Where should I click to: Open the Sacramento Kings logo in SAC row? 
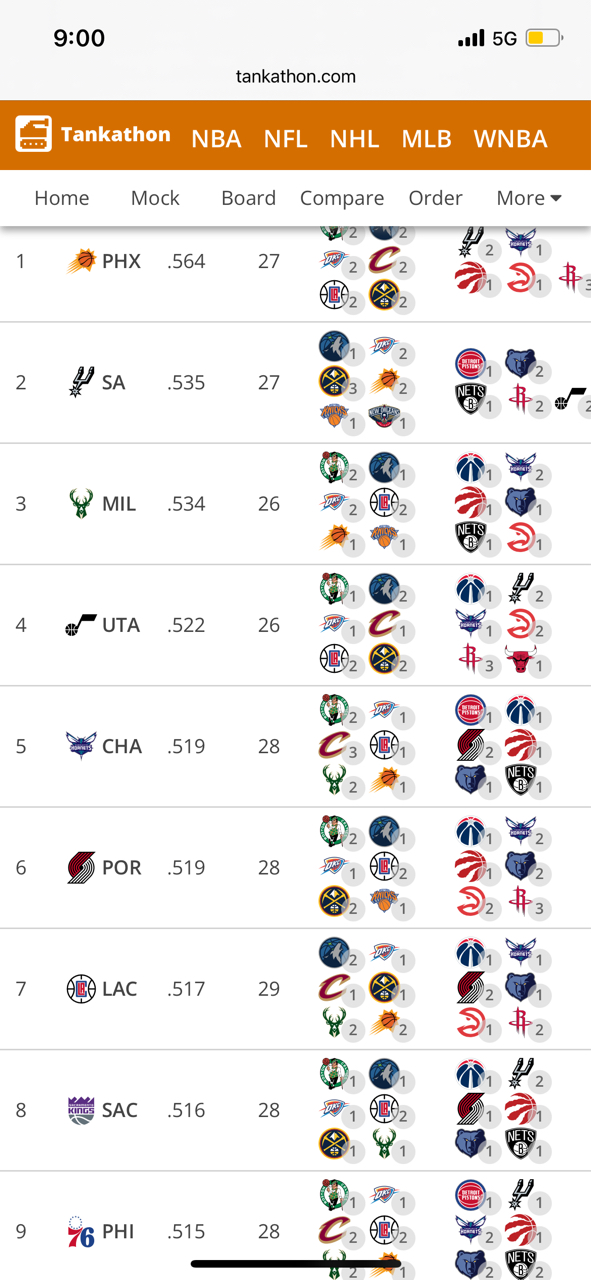tap(81, 1110)
